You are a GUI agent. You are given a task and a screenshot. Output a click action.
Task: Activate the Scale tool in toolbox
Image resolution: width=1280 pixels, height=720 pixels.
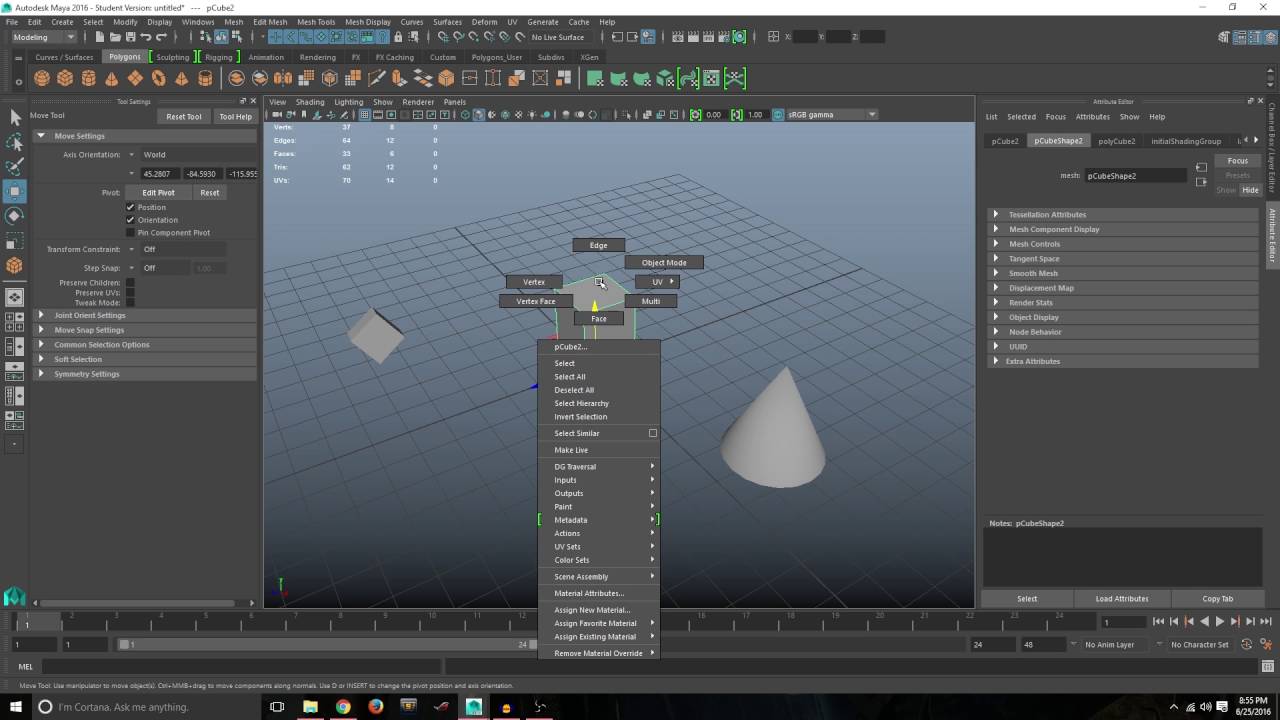click(15, 241)
